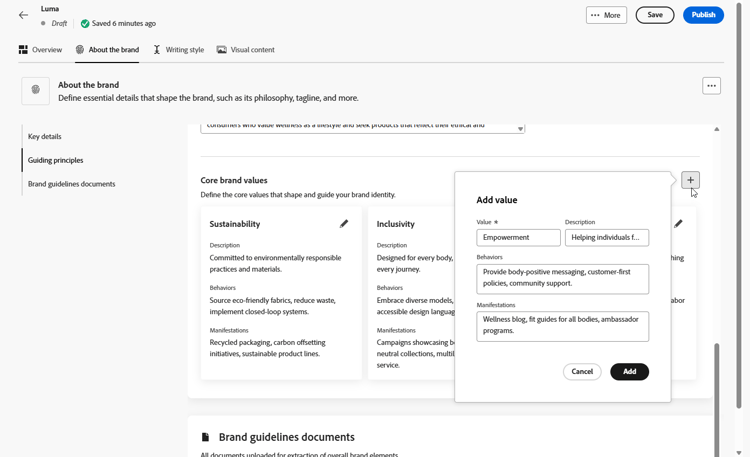Click the brand fingerprint icon beside the heading
Viewport: 750px width, 457px height.
click(36, 90)
